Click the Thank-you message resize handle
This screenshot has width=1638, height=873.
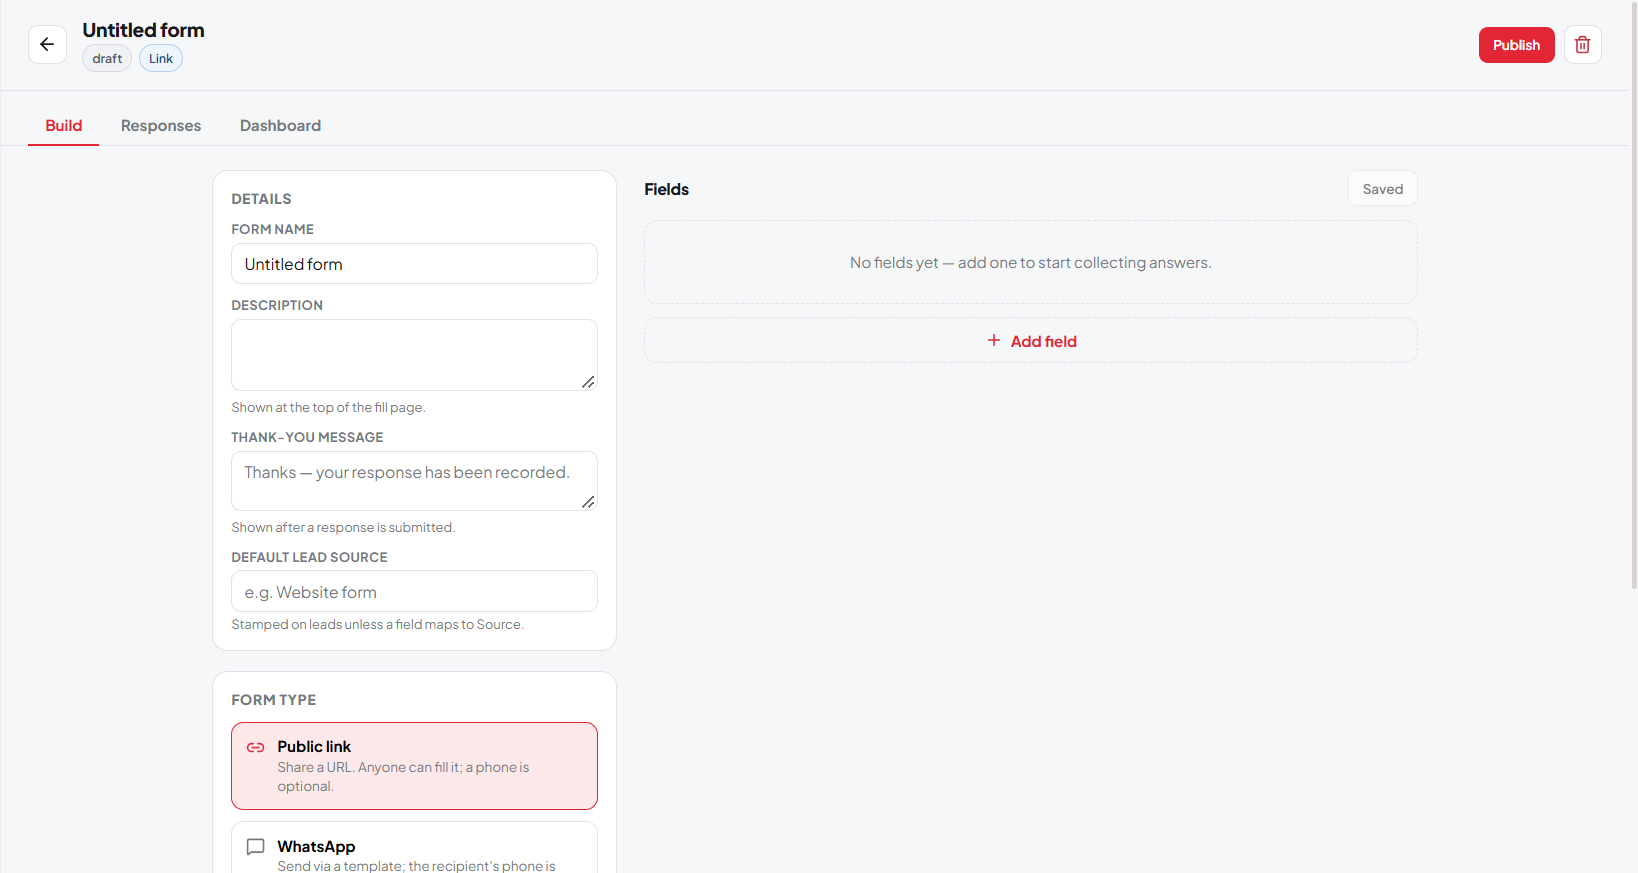click(588, 502)
